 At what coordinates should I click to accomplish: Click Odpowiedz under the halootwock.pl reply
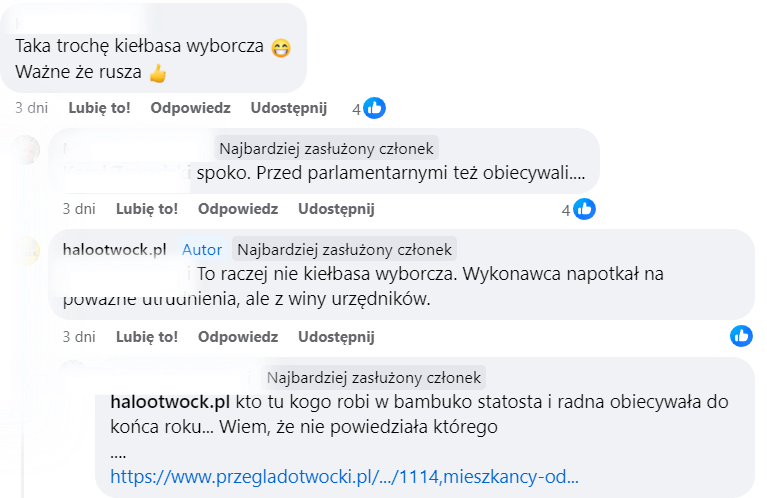coord(237,336)
